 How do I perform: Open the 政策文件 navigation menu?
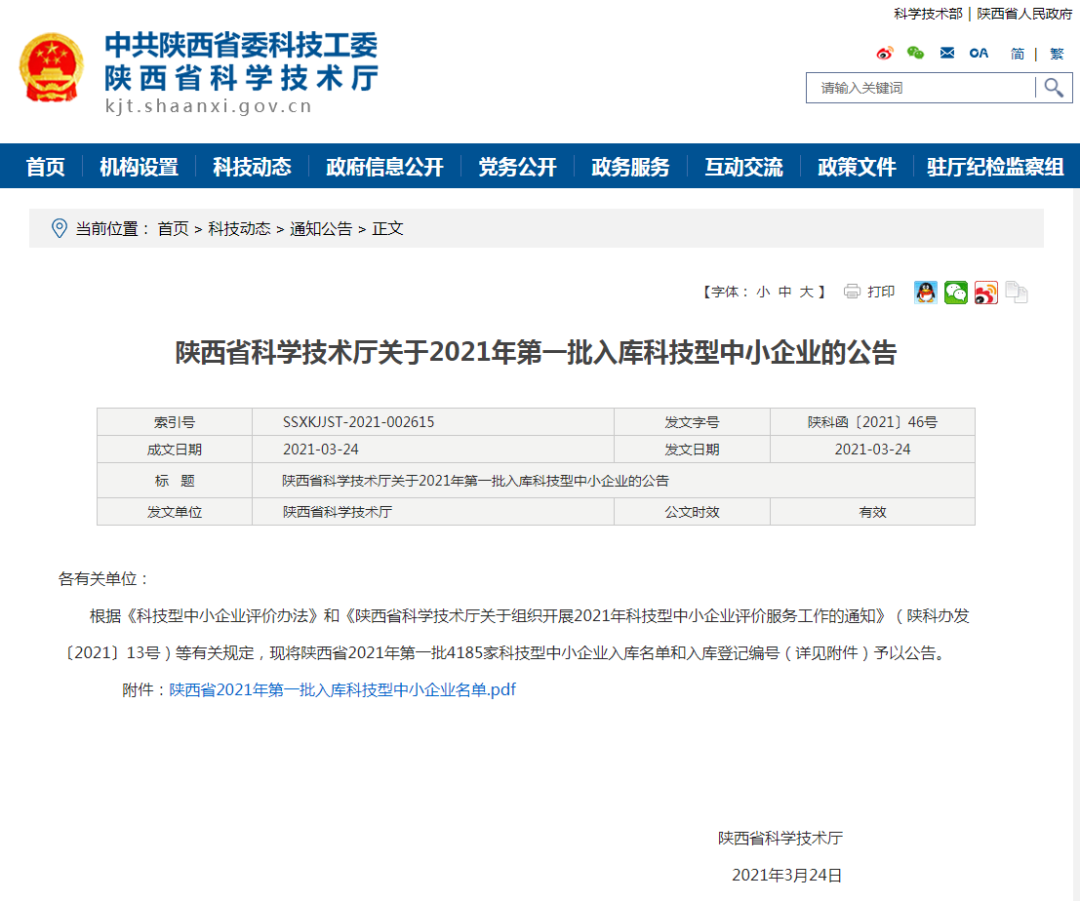point(856,167)
